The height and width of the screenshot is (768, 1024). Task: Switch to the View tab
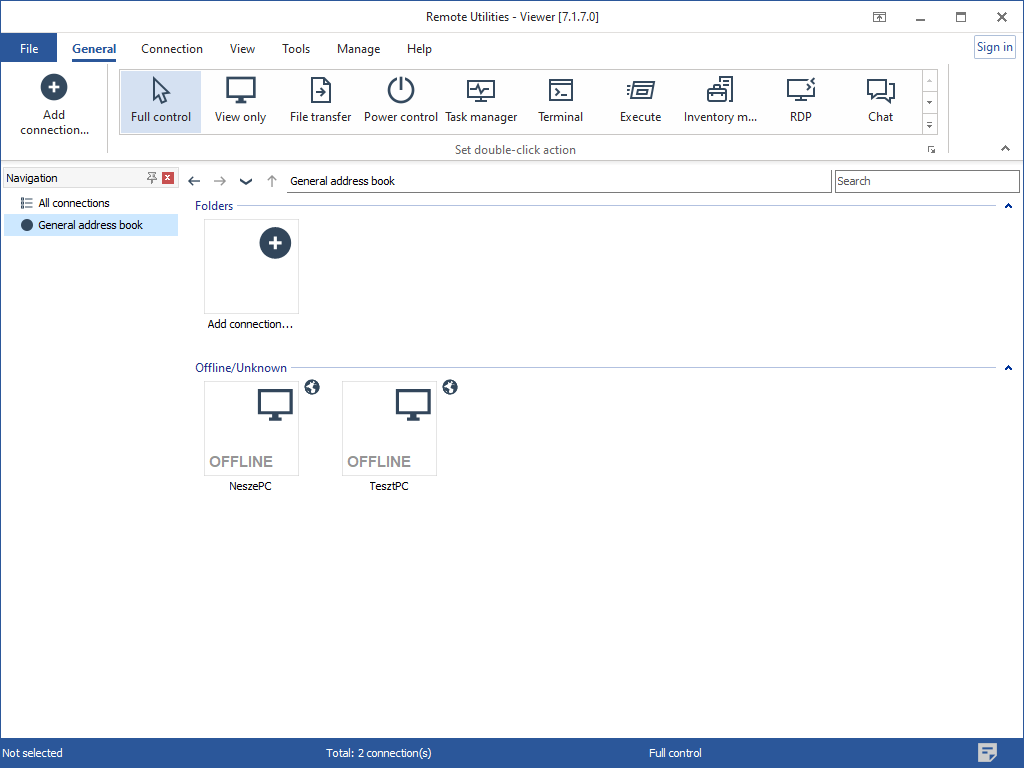tap(242, 49)
